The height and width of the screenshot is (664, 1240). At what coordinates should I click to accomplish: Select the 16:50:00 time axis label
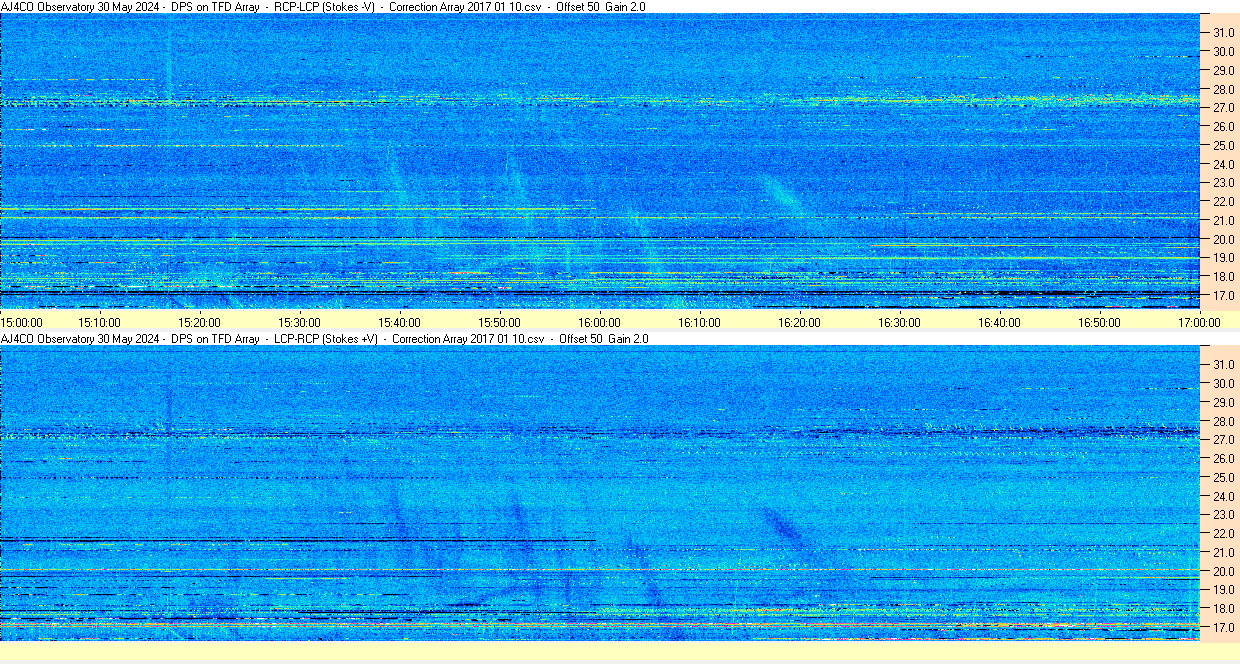(1099, 322)
